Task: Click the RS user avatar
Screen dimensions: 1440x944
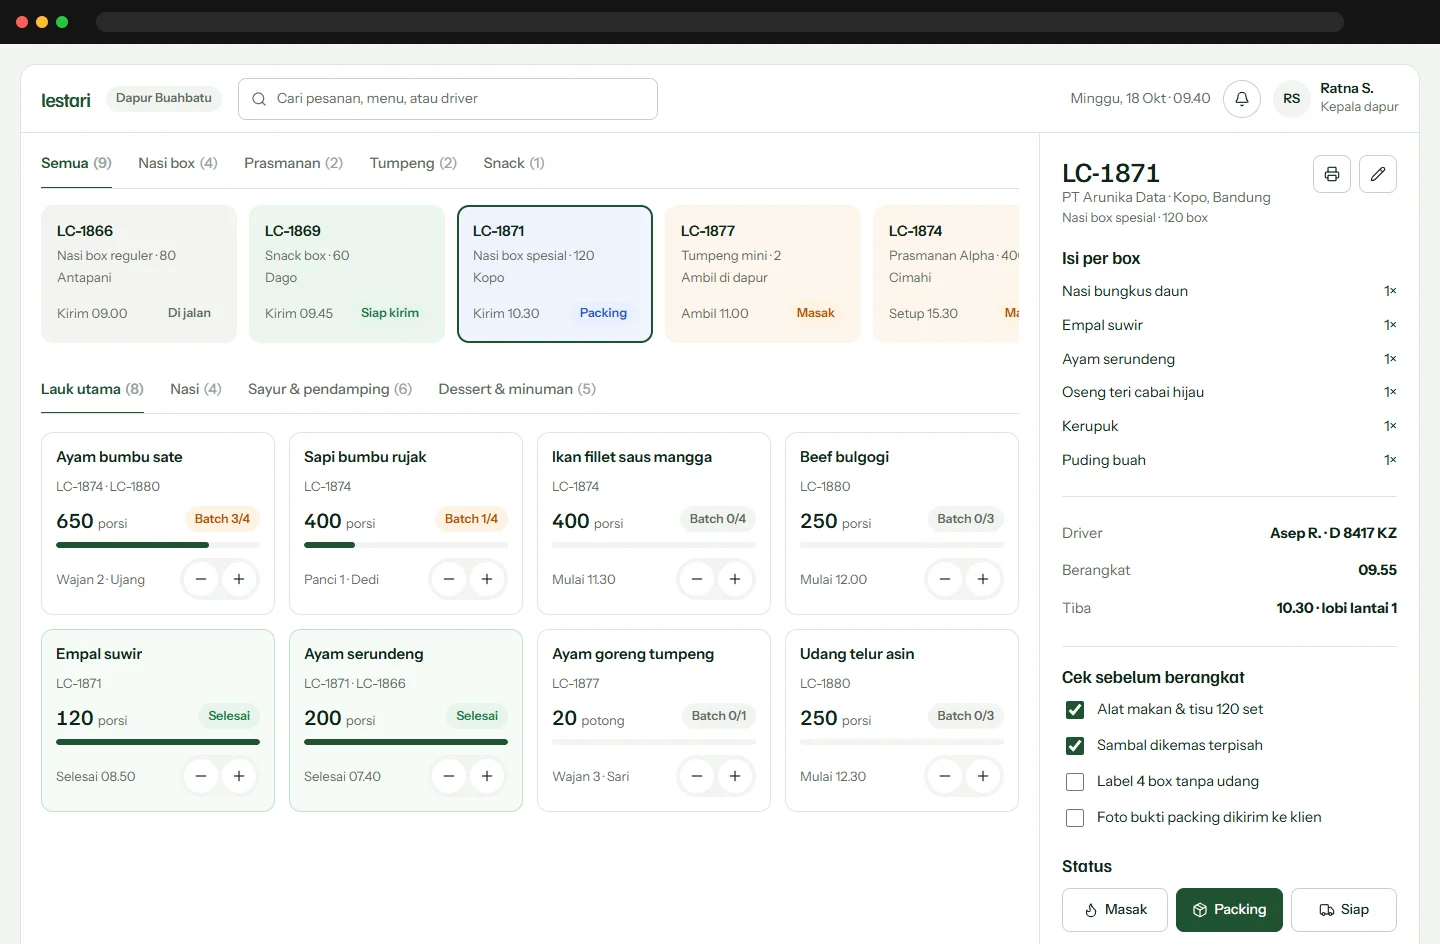Action: point(1291,99)
